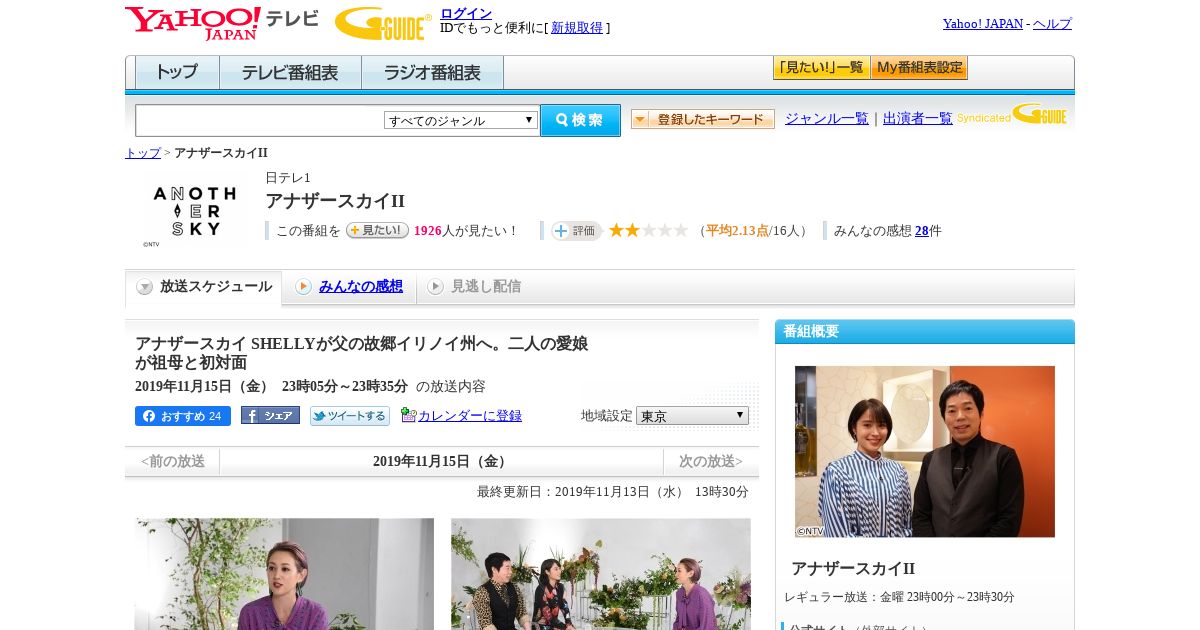Click the アナザースカイII title in sidebar
The height and width of the screenshot is (630, 1200).
pos(853,569)
